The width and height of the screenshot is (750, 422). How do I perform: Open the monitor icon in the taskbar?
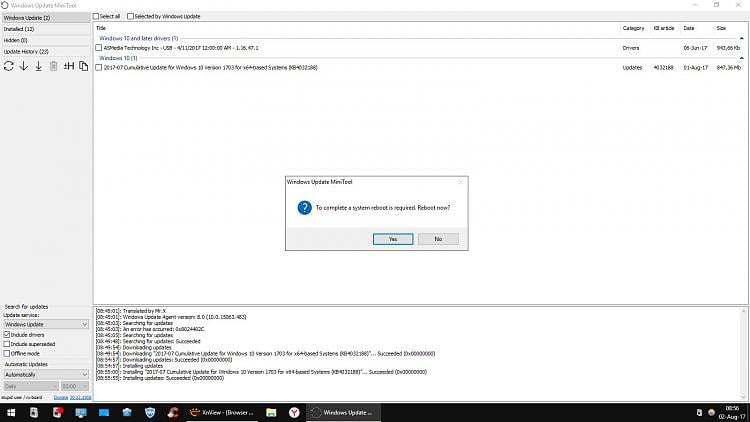click(x=81, y=412)
